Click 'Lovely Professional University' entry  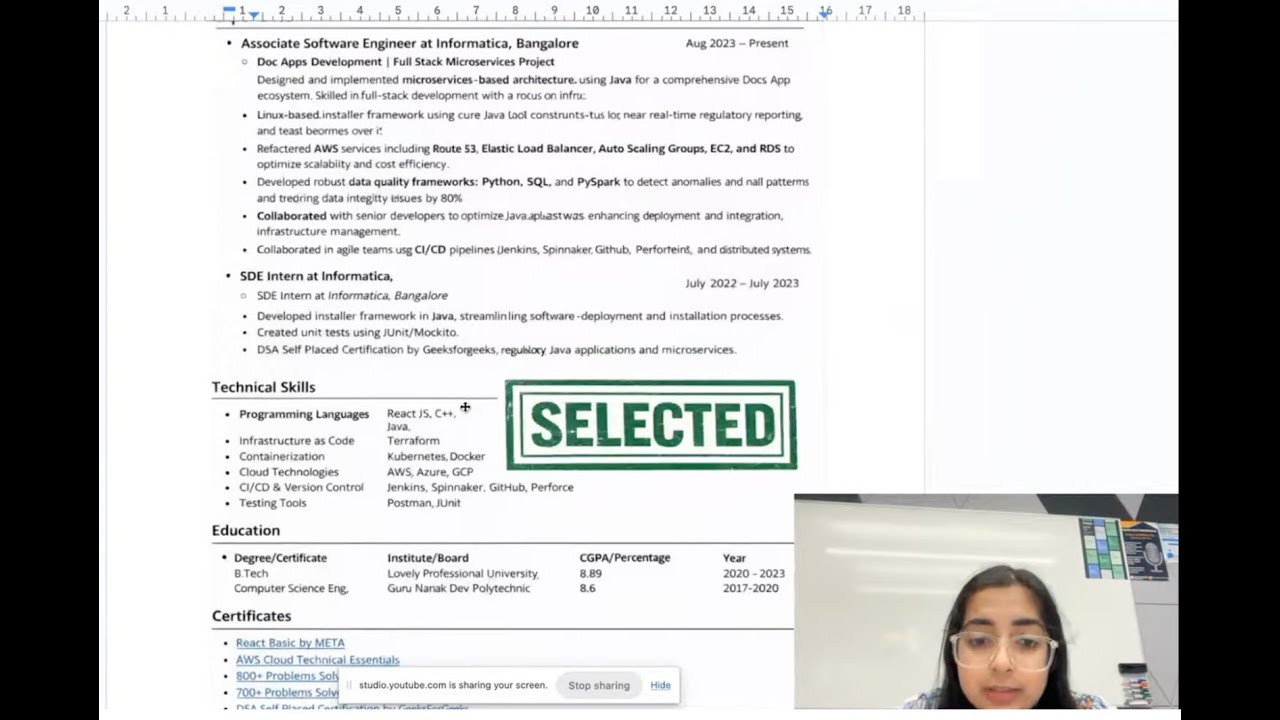(x=463, y=574)
